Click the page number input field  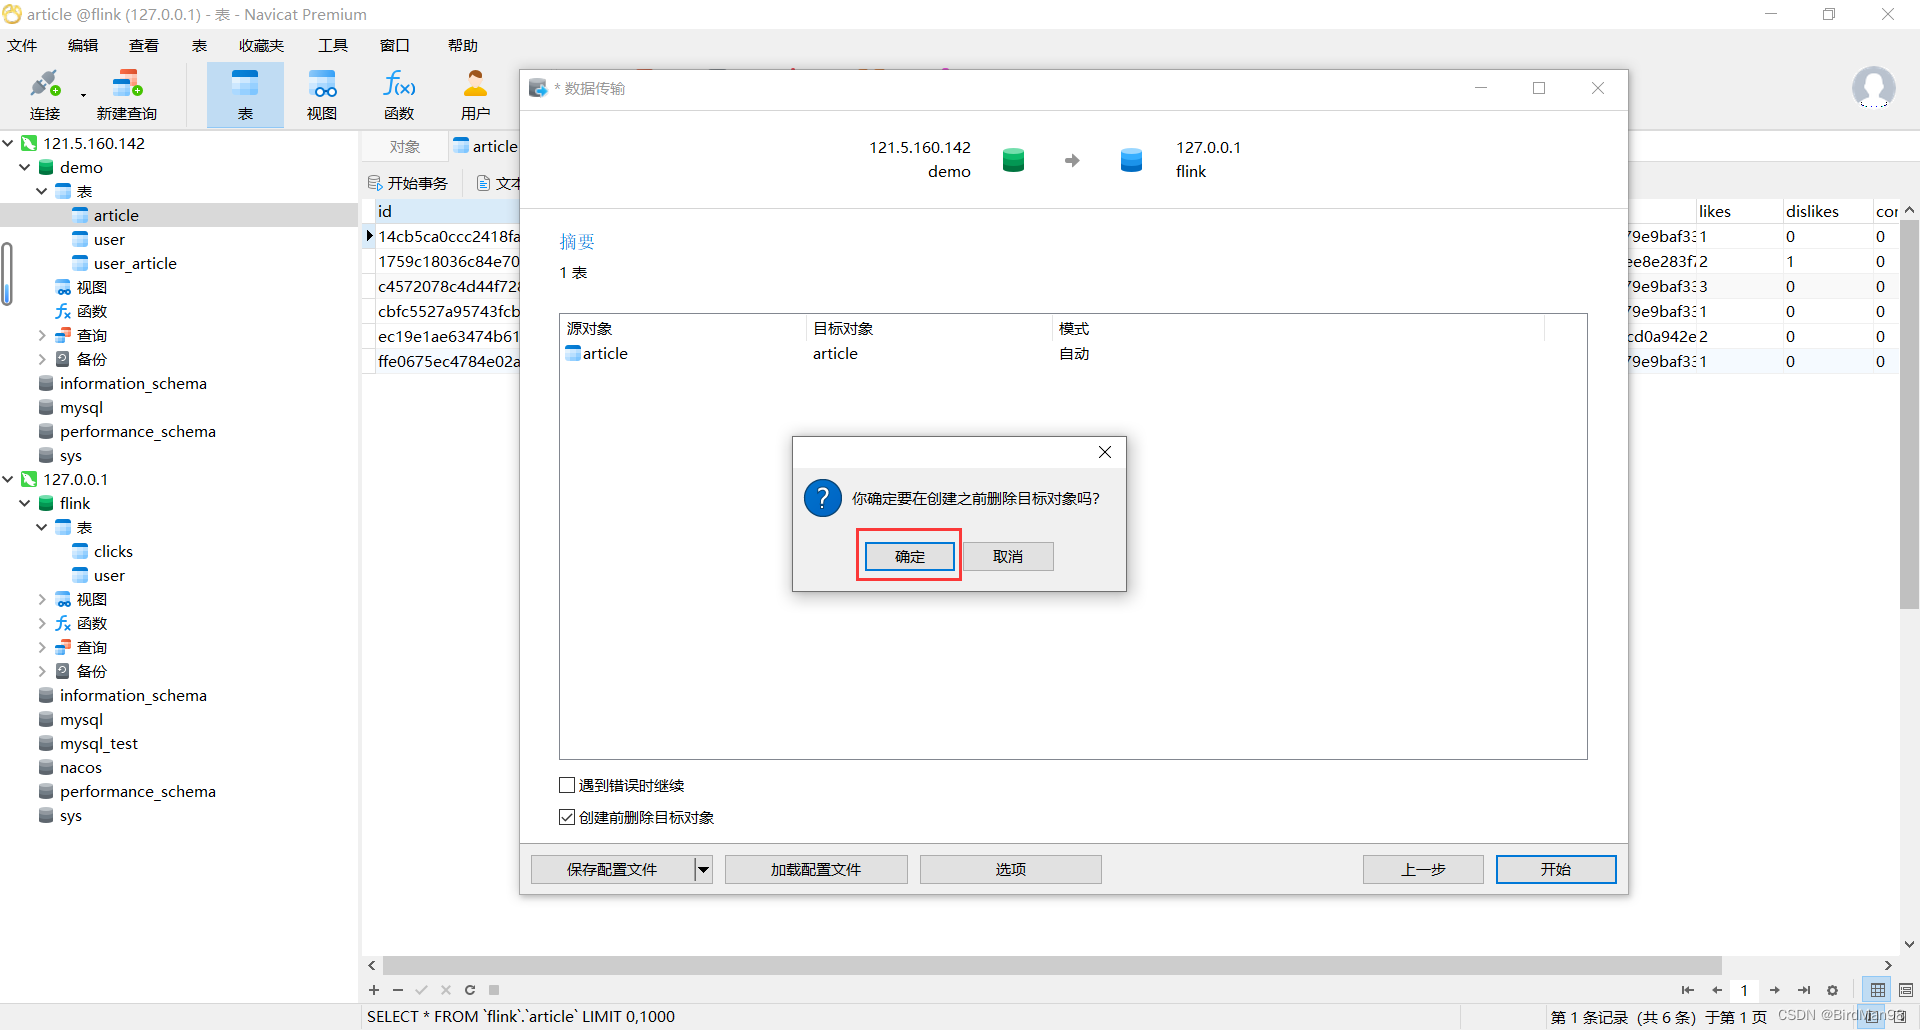[1744, 990]
